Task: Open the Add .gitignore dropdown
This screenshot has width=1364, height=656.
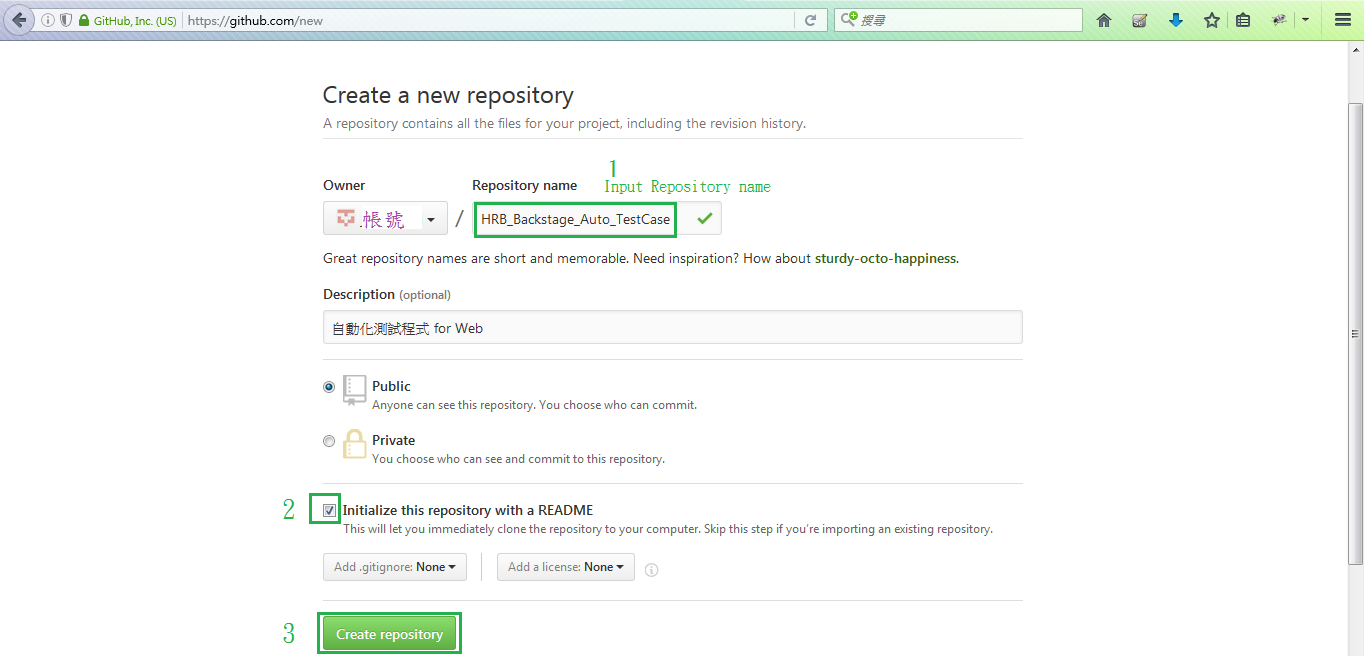Action: click(x=394, y=566)
